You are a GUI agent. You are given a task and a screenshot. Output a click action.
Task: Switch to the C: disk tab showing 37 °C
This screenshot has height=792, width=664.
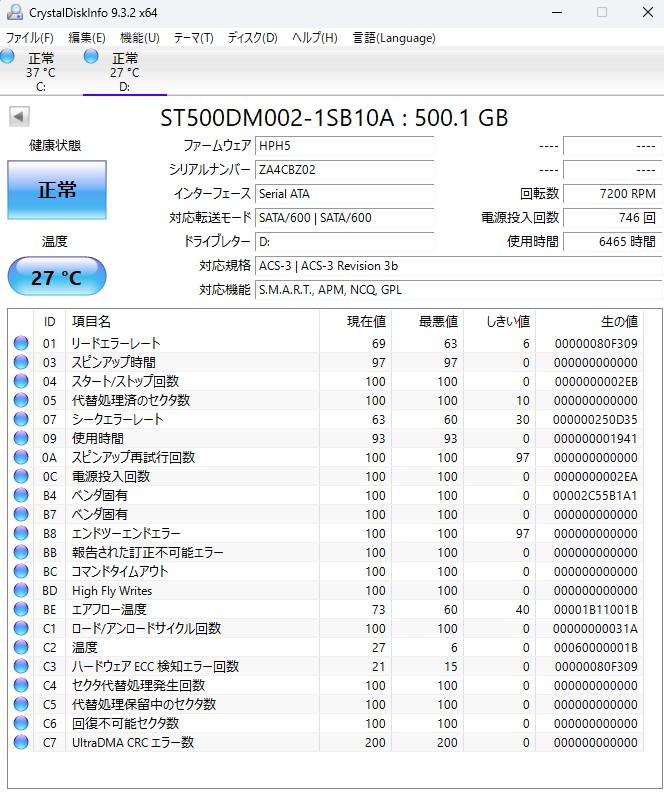pyautogui.click(x=41, y=72)
